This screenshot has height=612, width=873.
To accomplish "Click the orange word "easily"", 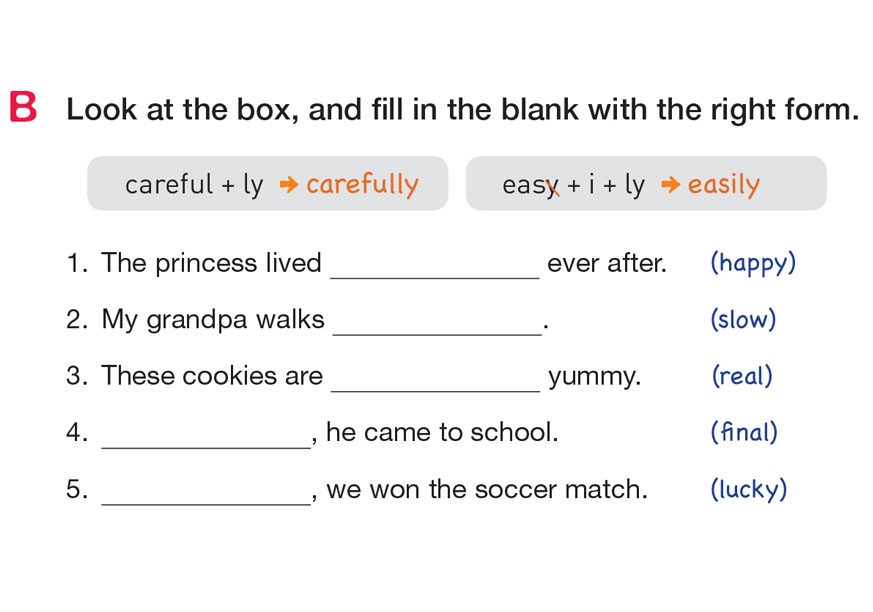I will coord(724,185).
